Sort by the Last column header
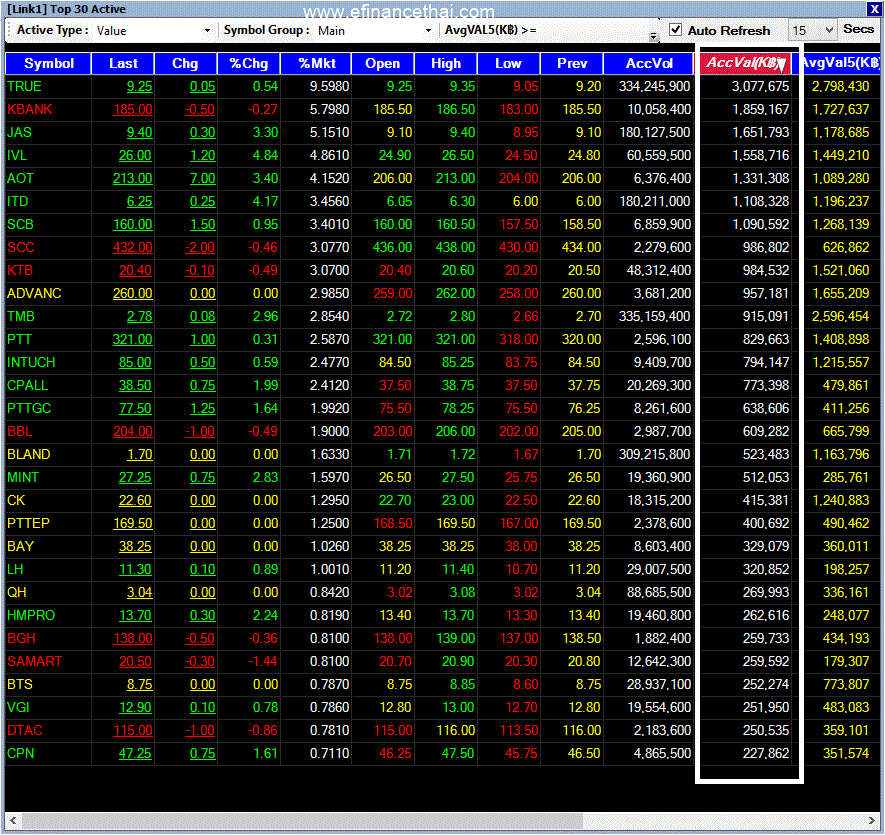The image size is (885, 835). coord(123,63)
